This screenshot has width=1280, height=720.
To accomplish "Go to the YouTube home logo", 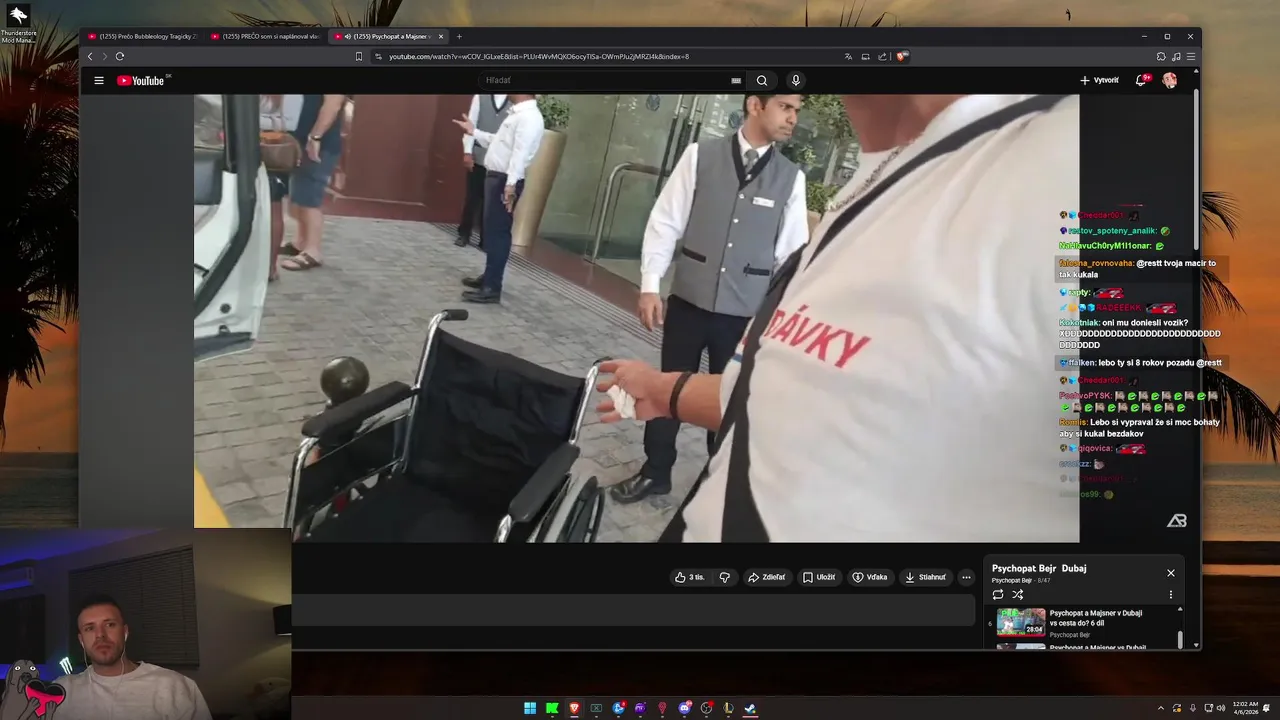I will [141, 81].
